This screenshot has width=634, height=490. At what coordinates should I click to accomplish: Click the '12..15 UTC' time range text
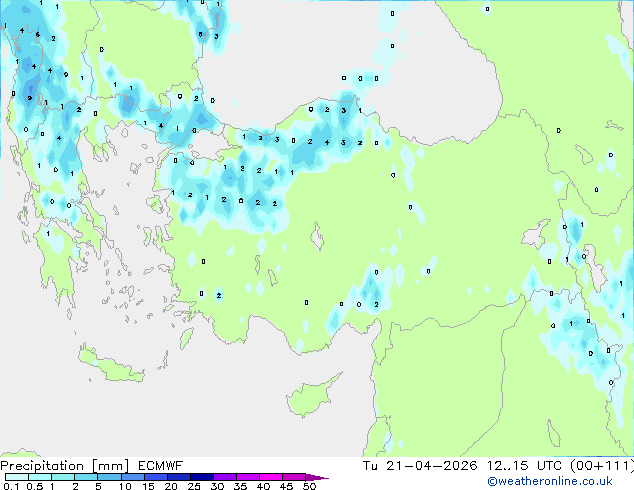tap(524, 466)
